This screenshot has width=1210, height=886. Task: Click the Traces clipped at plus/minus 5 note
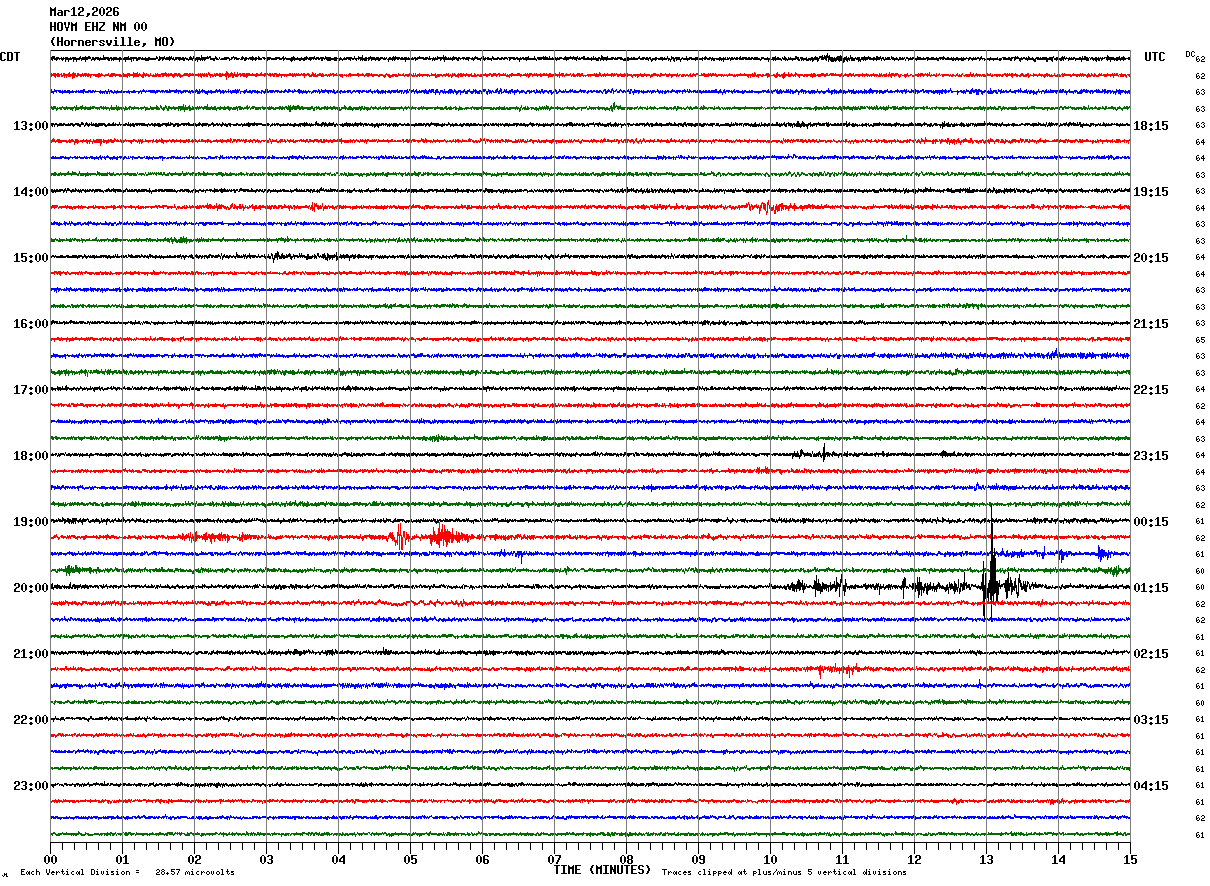tap(784, 873)
